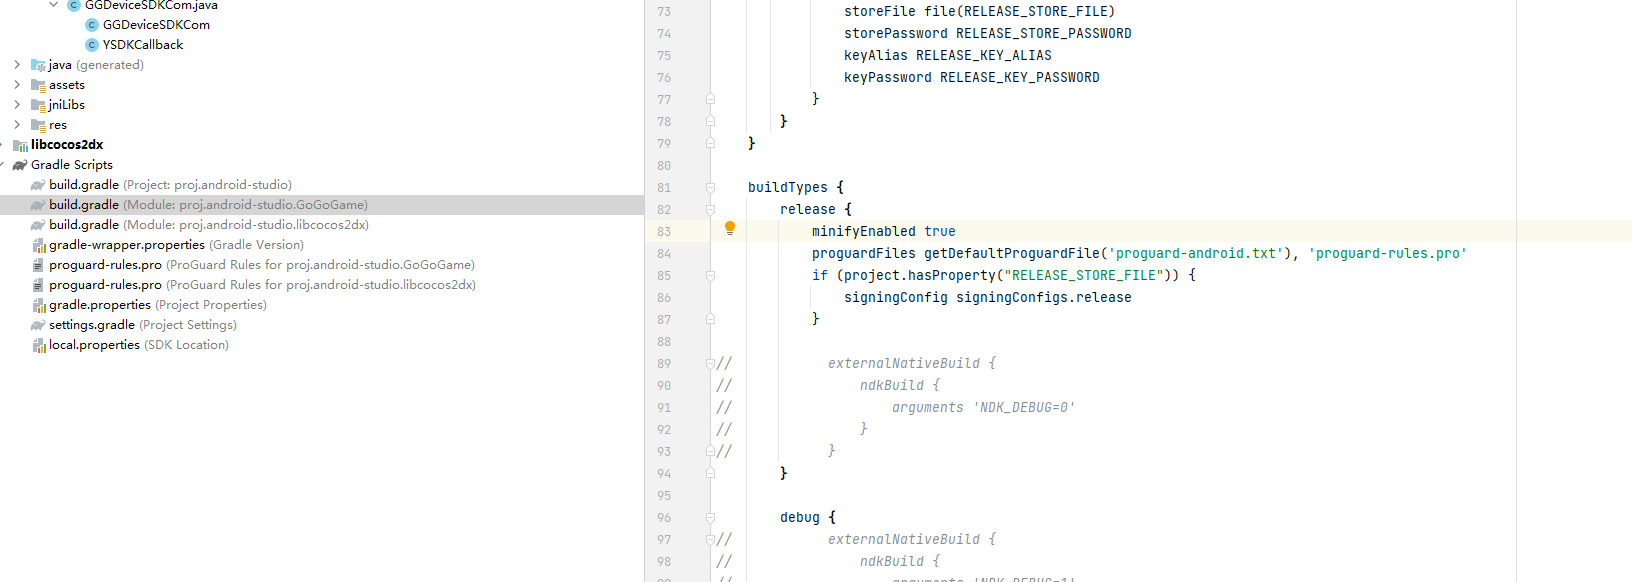Click 'keyPassword RELEASE_KEY_PASSWORD' on line 76

pos(972,77)
